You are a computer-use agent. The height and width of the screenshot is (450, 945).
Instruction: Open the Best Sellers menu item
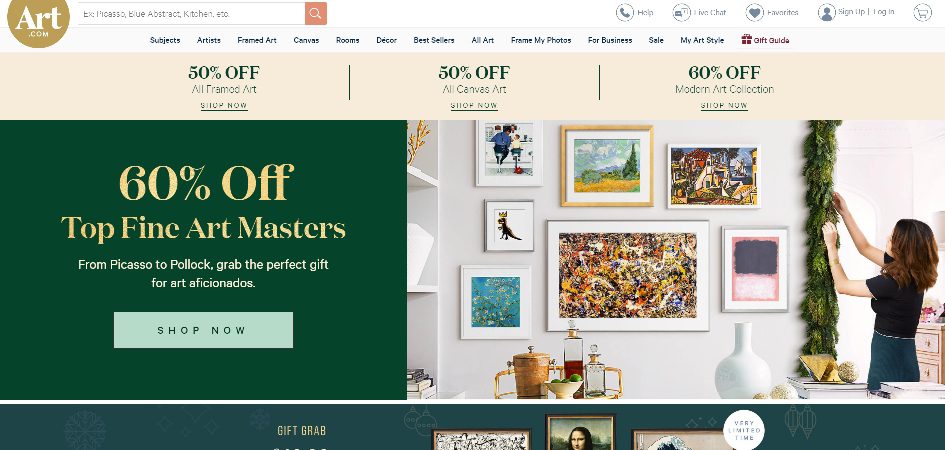(434, 40)
